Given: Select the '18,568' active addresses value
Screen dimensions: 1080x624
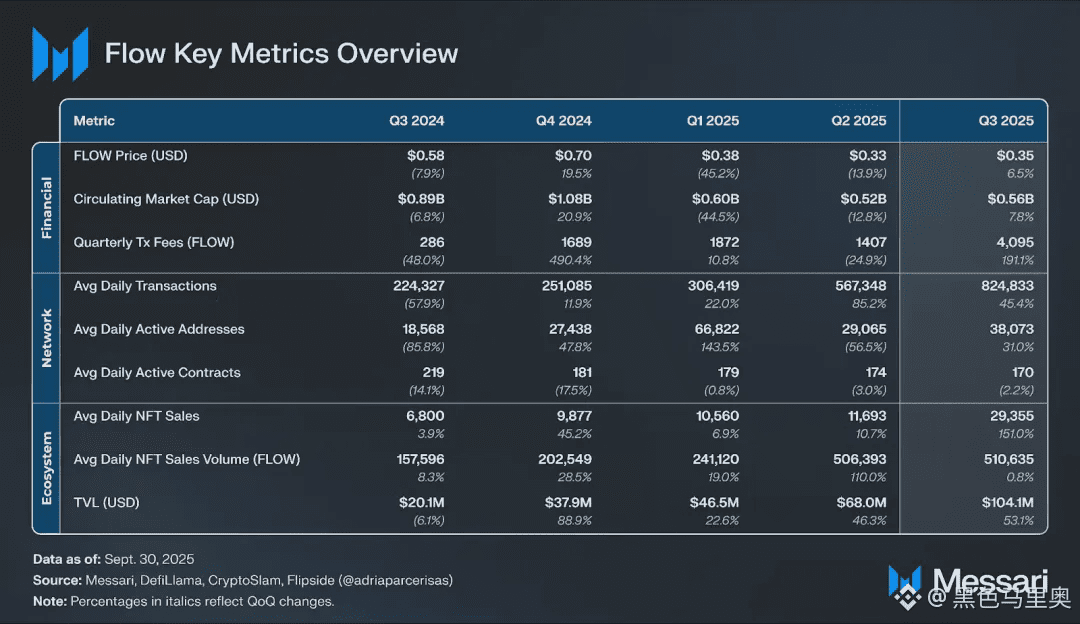Looking at the screenshot, I should click(424, 329).
